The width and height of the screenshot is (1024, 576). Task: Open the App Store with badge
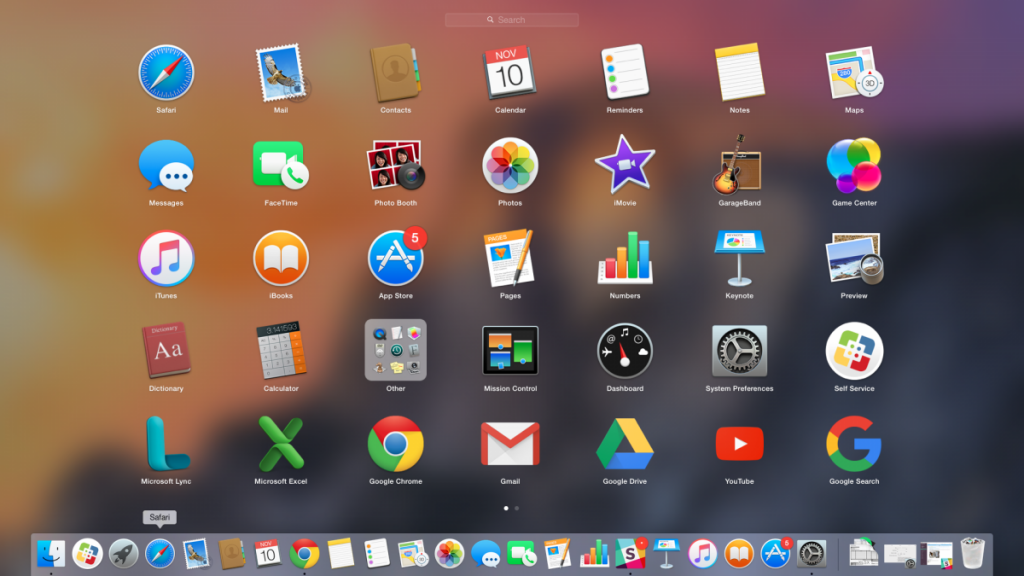point(396,258)
